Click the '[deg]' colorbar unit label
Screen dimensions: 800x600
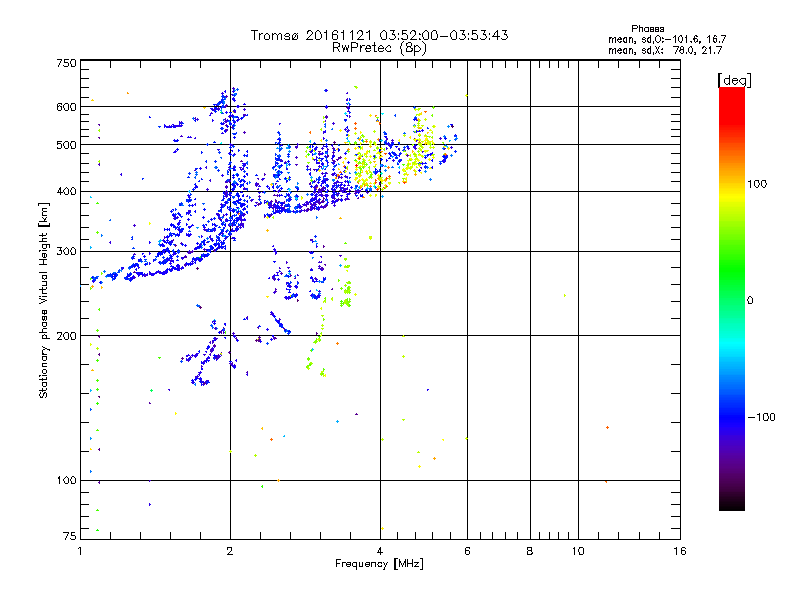tap(734, 80)
